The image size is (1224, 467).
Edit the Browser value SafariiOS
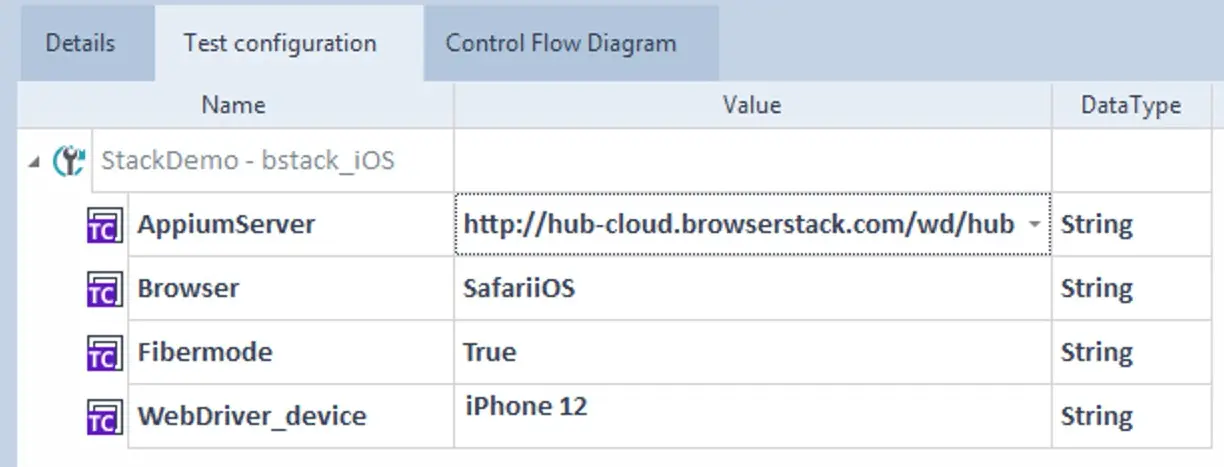[519, 289]
